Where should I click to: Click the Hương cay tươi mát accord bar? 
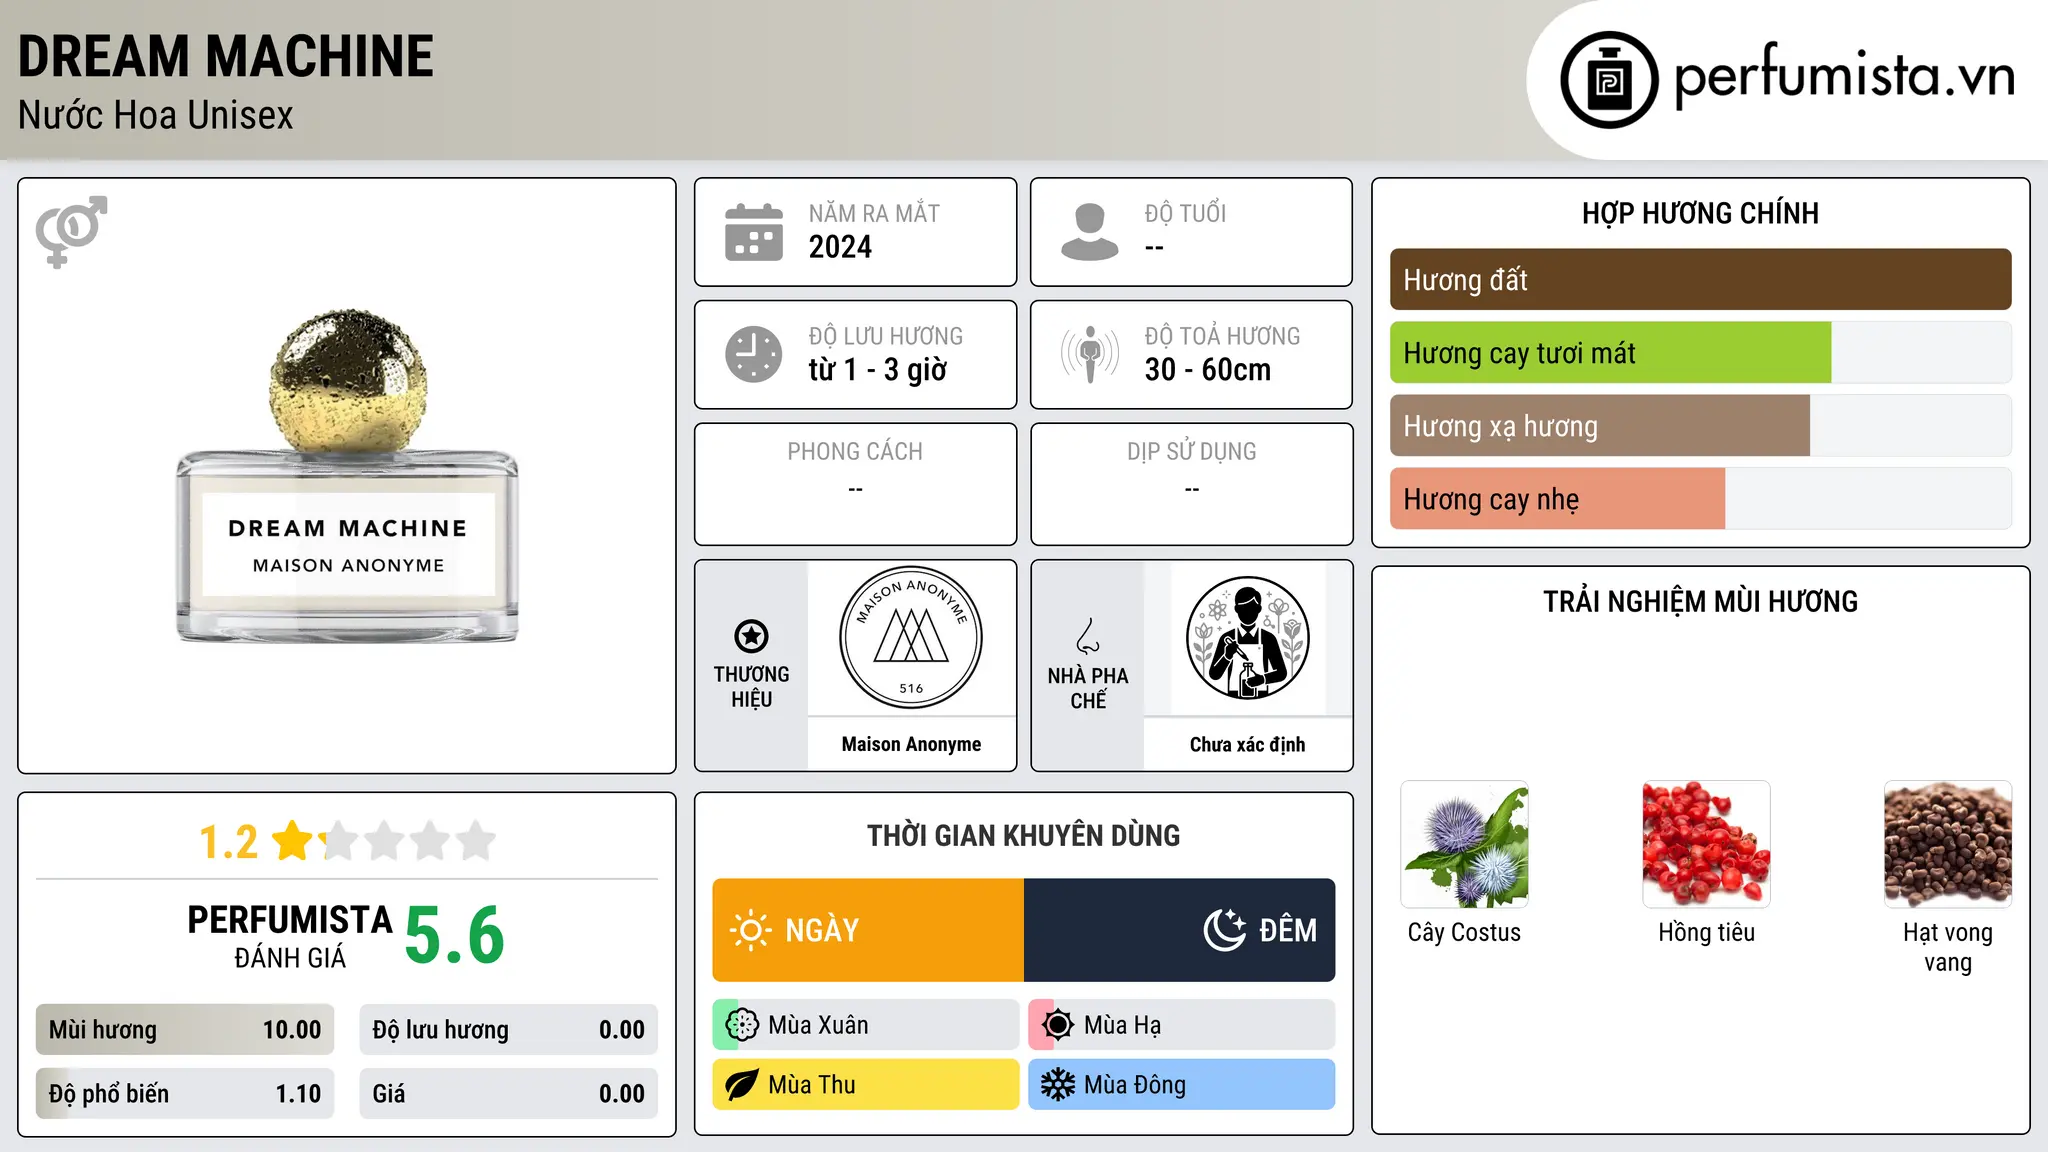pyautogui.click(x=1700, y=353)
